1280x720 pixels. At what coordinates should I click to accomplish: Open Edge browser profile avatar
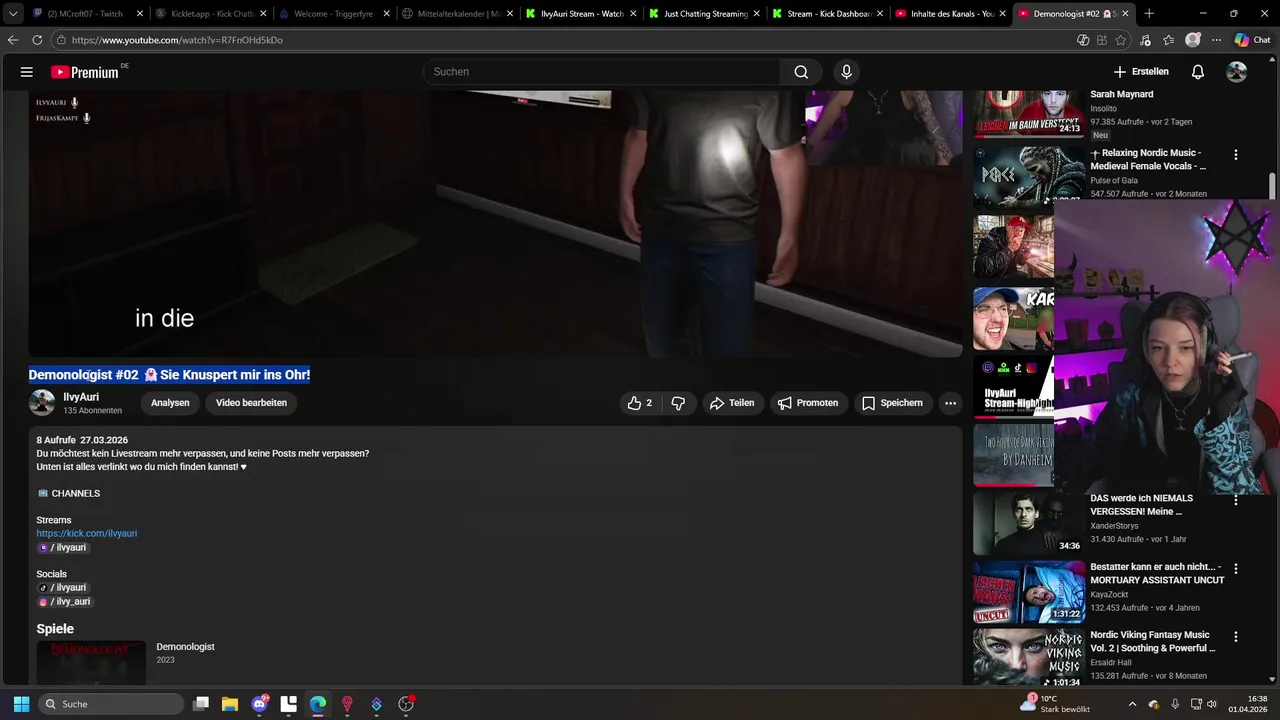pos(1193,40)
